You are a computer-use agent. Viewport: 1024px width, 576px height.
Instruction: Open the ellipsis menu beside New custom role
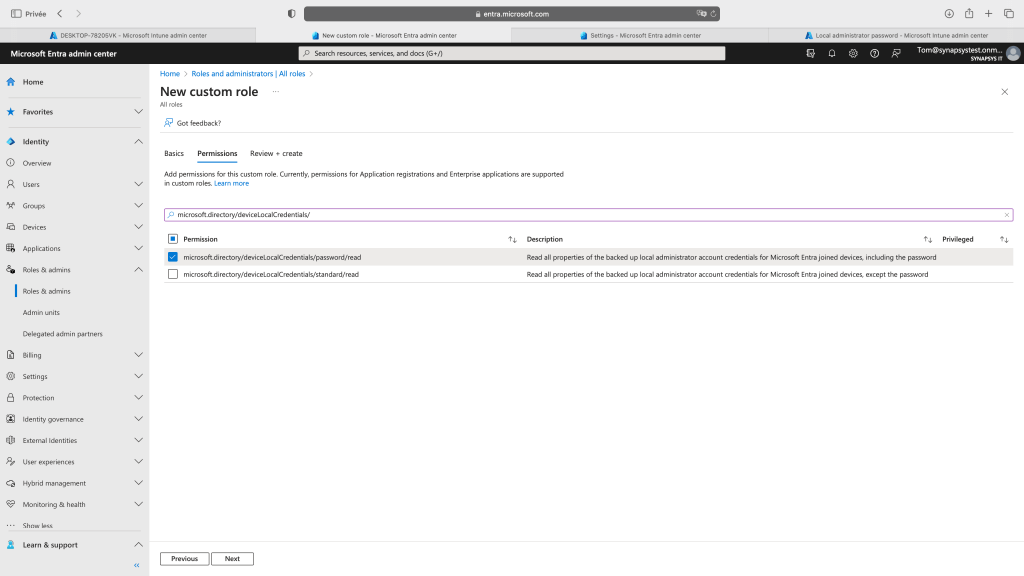[x=275, y=91]
